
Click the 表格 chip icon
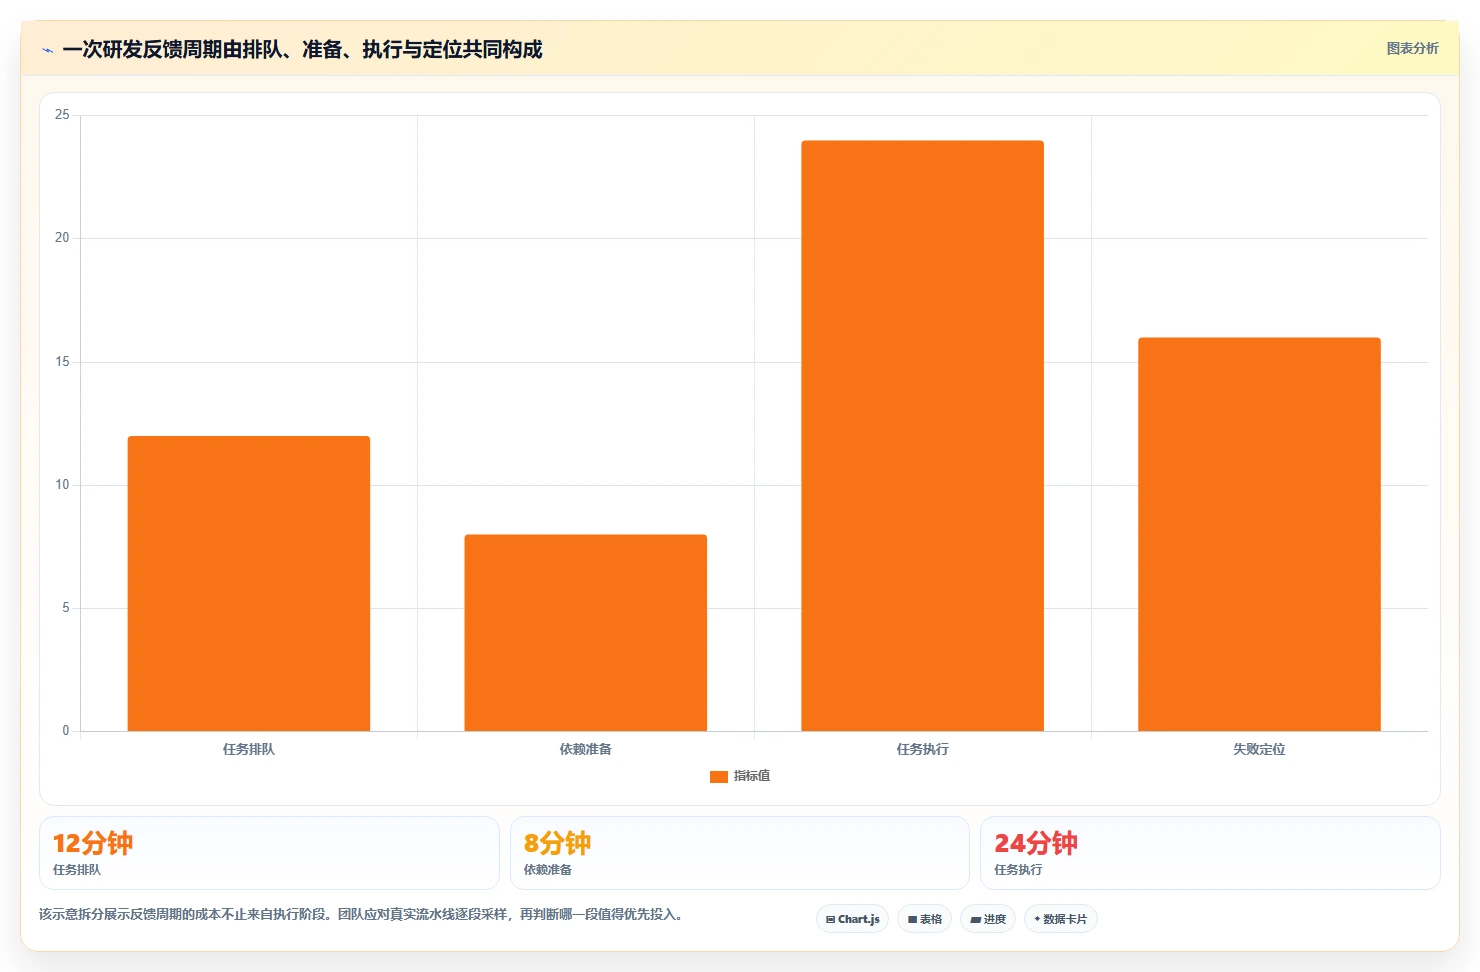(912, 919)
